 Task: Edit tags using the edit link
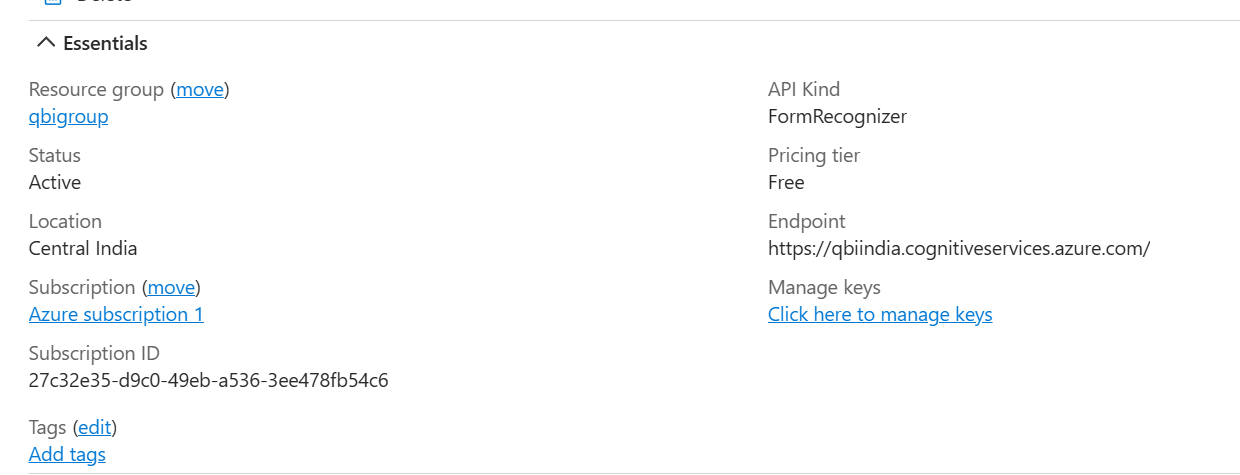(x=95, y=427)
